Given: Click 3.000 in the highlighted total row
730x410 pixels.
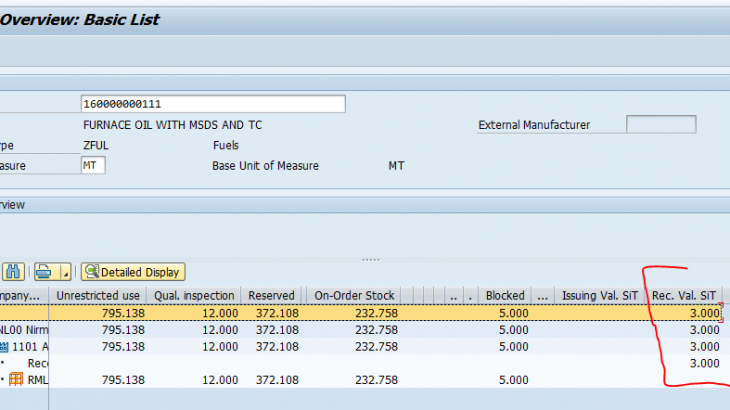Looking at the screenshot, I should click(x=705, y=313).
